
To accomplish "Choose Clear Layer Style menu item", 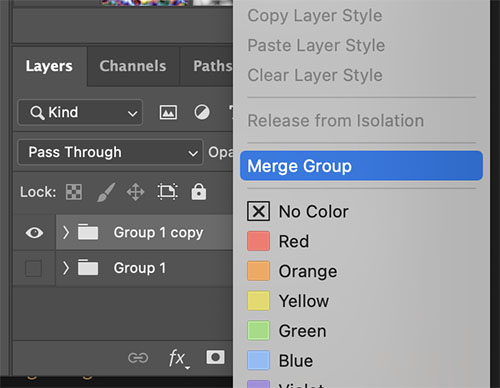I will (x=315, y=75).
